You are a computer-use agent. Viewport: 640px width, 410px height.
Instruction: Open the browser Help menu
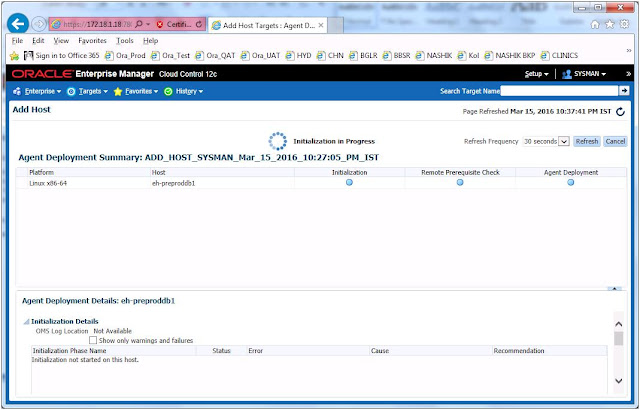click(150, 41)
